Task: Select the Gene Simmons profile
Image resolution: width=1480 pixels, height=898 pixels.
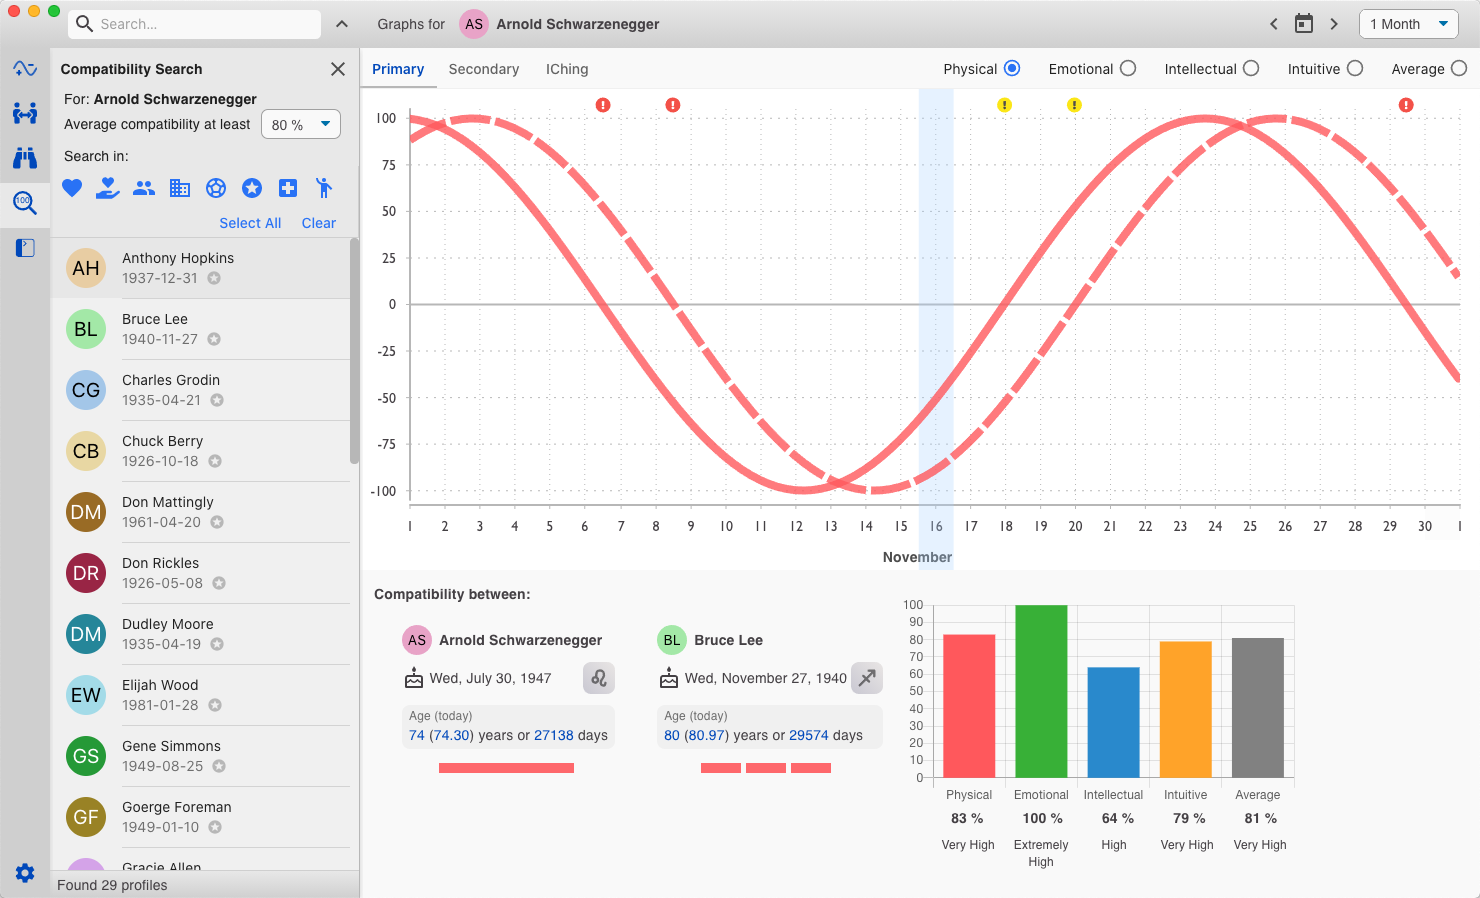Action: pyautogui.click(x=201, y=756)
